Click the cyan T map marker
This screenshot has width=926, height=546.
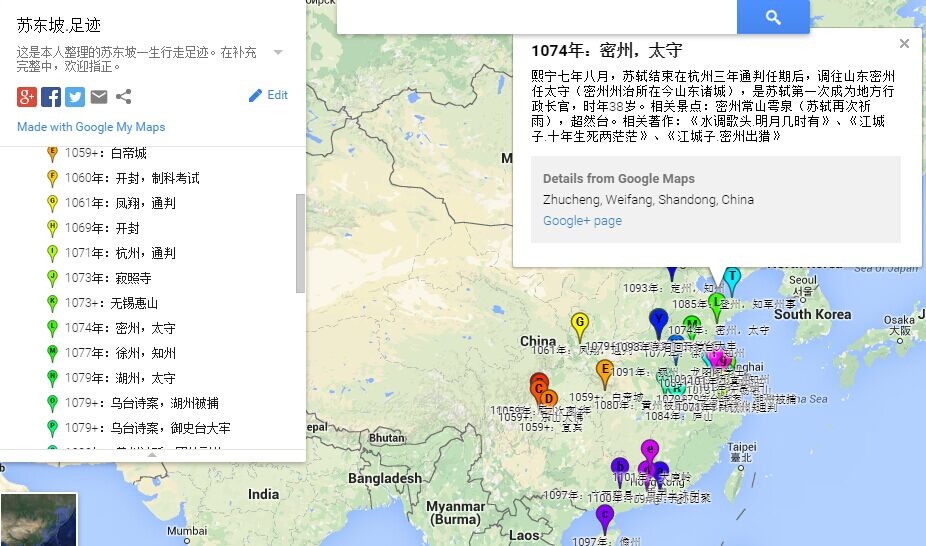pyautogui.click(x=732, y=277)
